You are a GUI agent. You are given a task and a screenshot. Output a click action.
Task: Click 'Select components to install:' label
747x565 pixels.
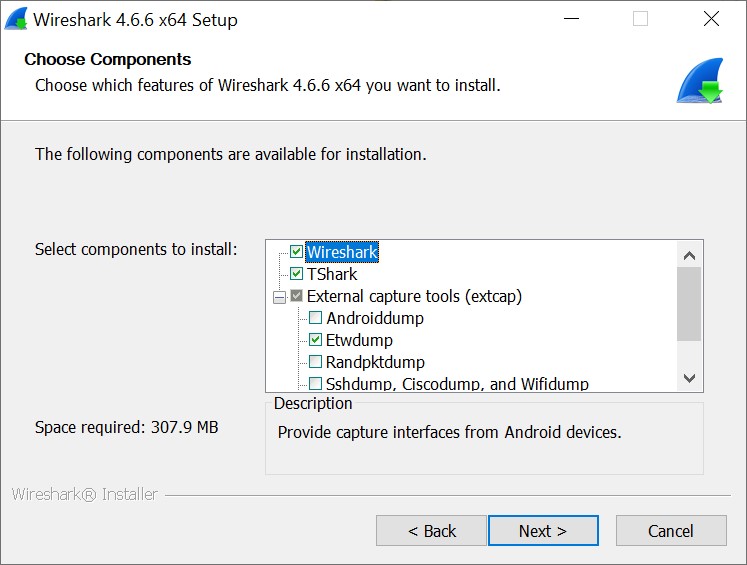(136, 250)
